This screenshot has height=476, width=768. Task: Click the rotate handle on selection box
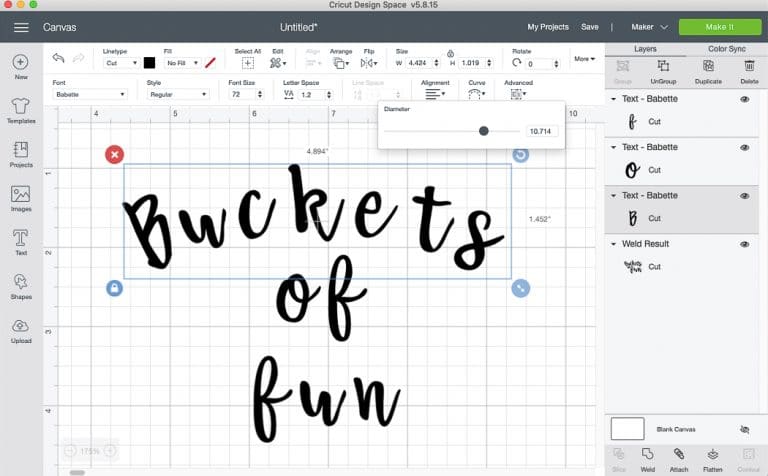pyautogui.click(x=521, y=155)
